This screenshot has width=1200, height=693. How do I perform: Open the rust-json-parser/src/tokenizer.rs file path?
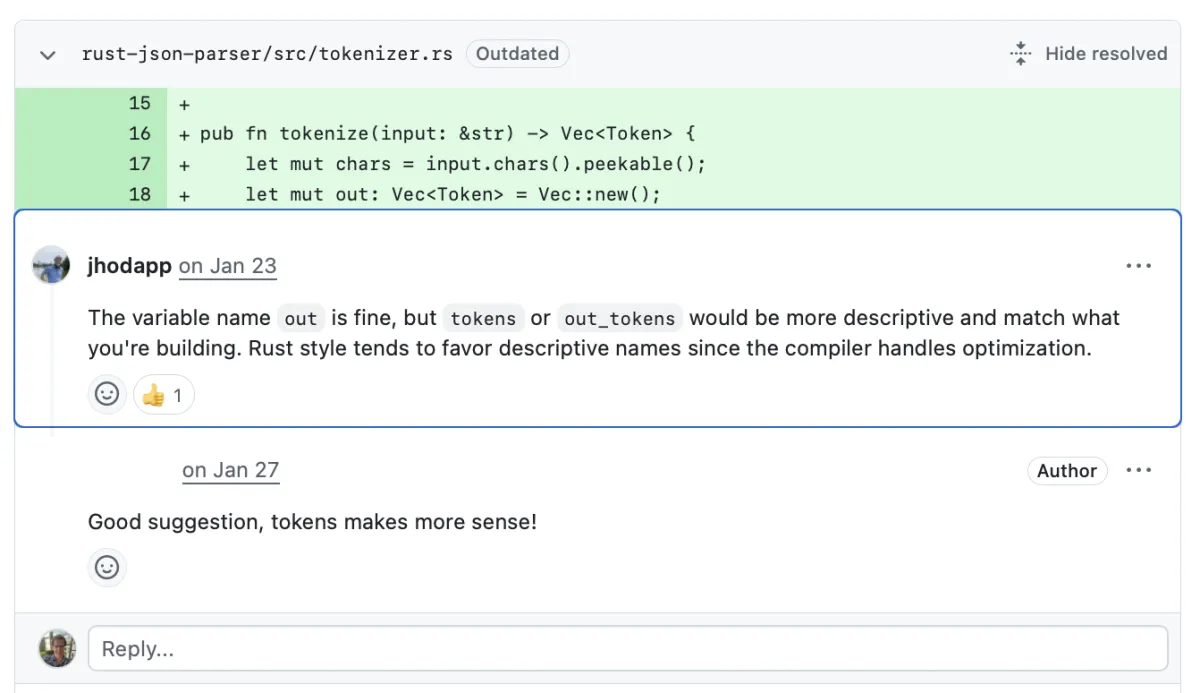point(267,54)
